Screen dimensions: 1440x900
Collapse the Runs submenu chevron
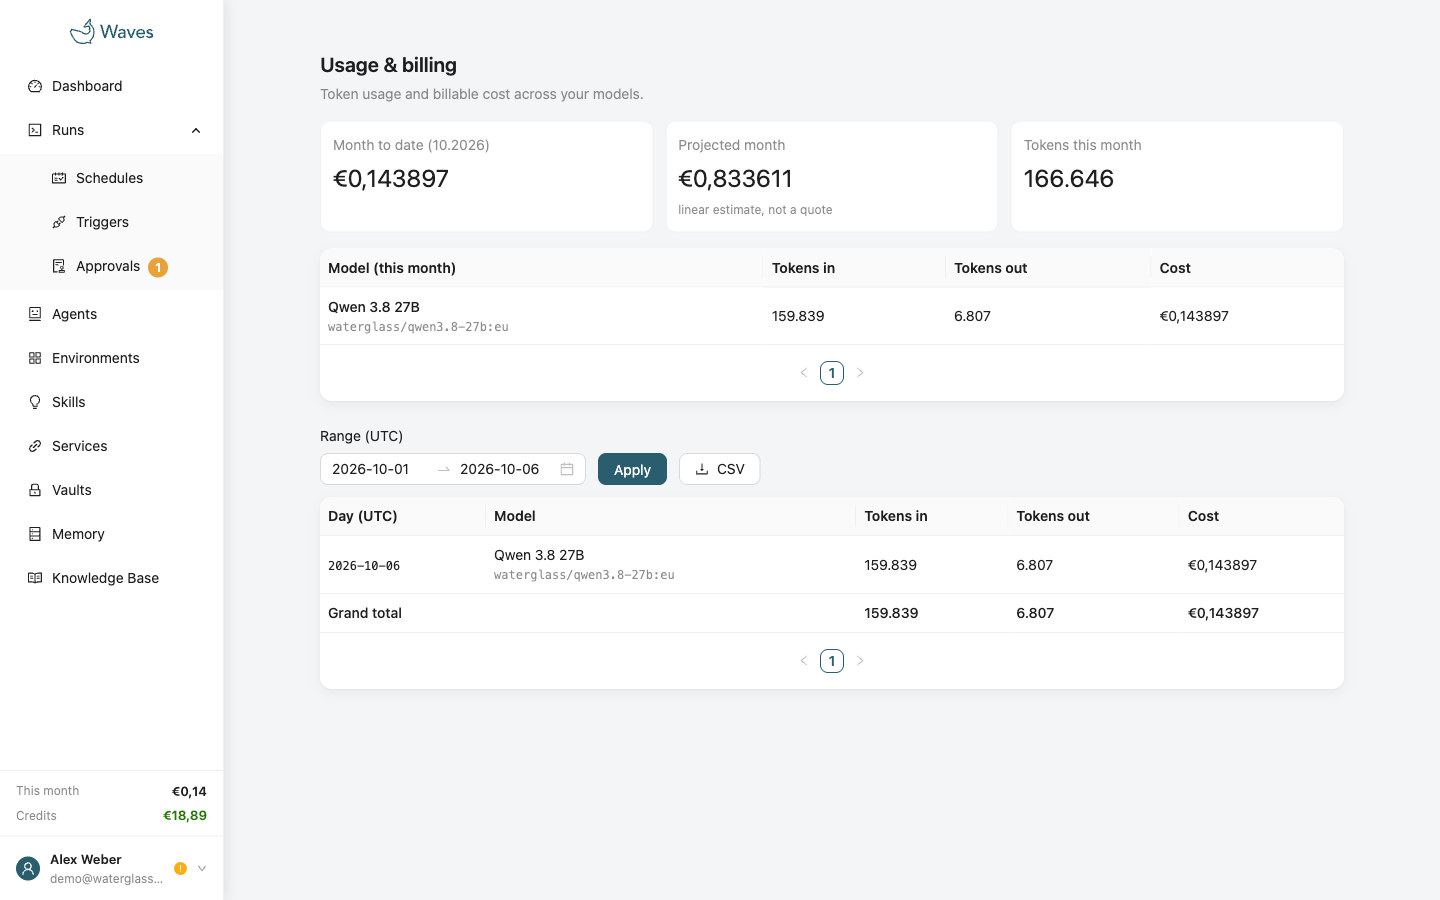coord(196,130)
